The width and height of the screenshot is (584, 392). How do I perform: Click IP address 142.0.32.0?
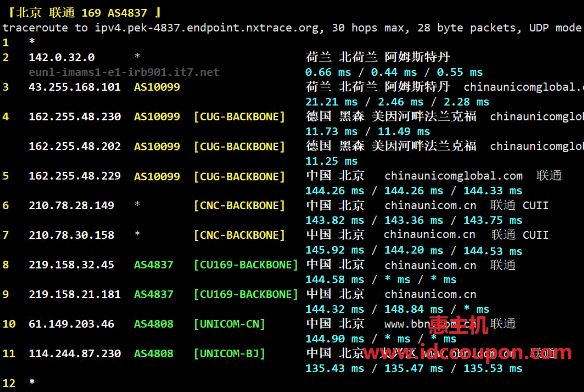[61, 57]
